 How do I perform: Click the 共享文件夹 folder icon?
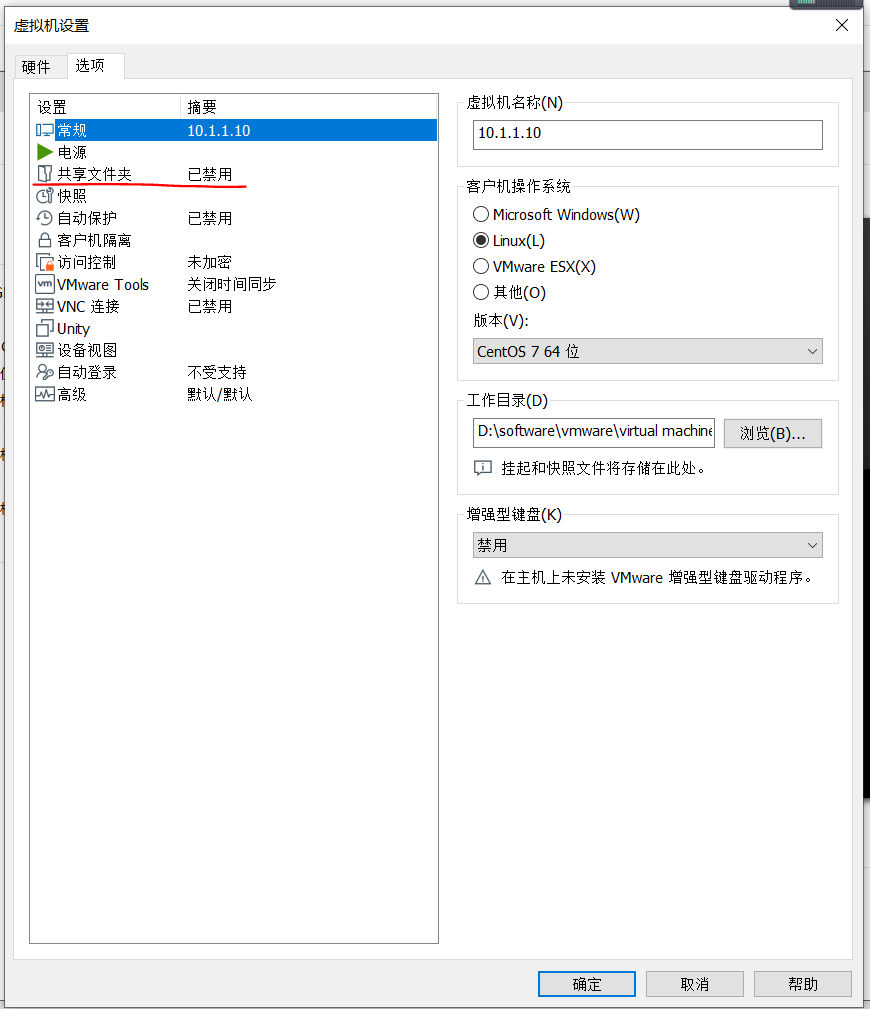coord(44,174)
